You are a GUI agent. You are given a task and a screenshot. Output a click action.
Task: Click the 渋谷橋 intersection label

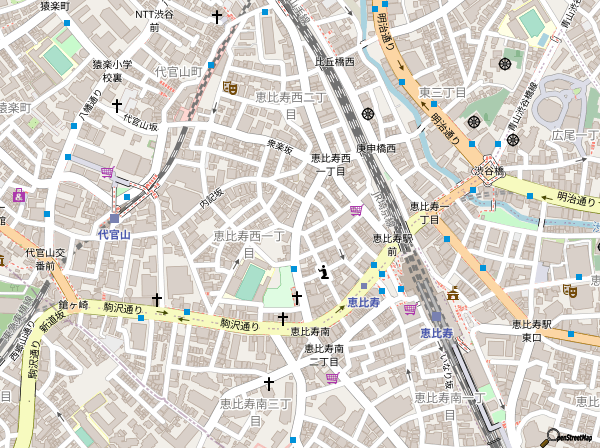tap(490, 171)
